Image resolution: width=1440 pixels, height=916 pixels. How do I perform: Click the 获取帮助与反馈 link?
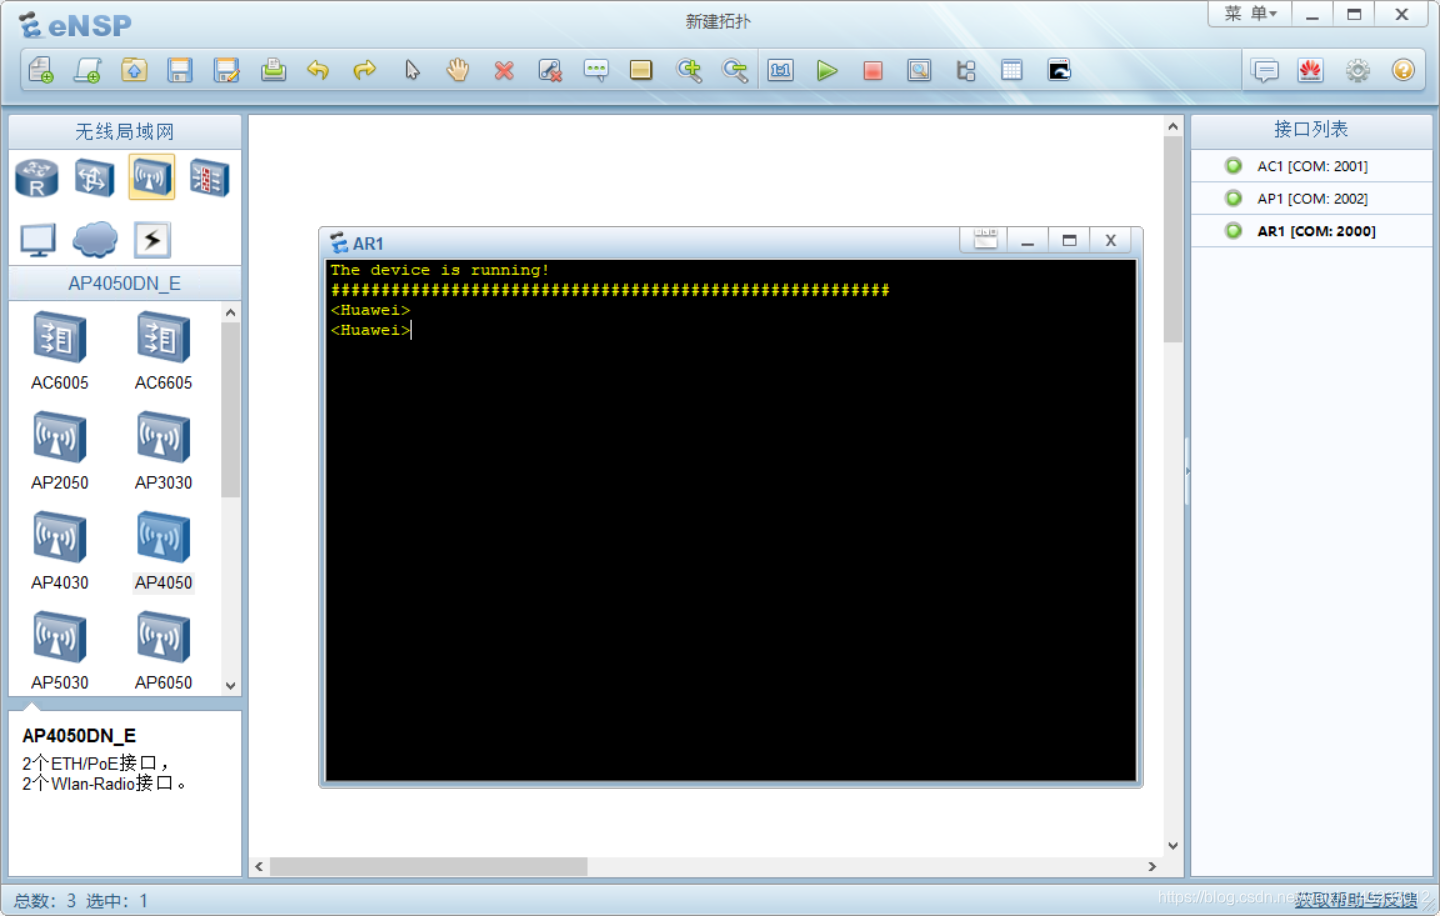tap(1356, 900)
